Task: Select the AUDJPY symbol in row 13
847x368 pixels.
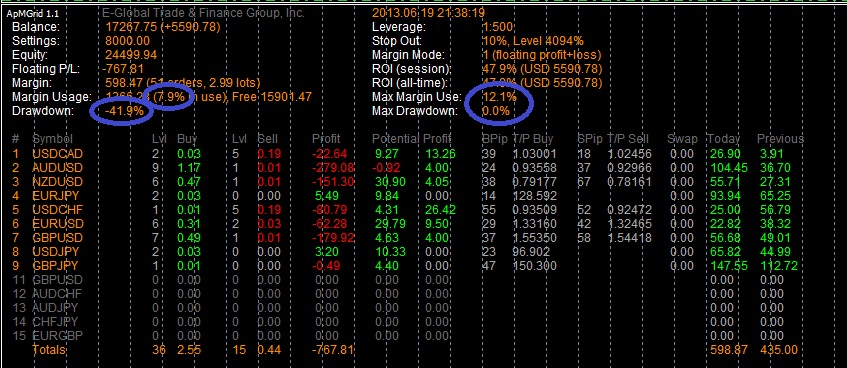Action: click(55, 307)
